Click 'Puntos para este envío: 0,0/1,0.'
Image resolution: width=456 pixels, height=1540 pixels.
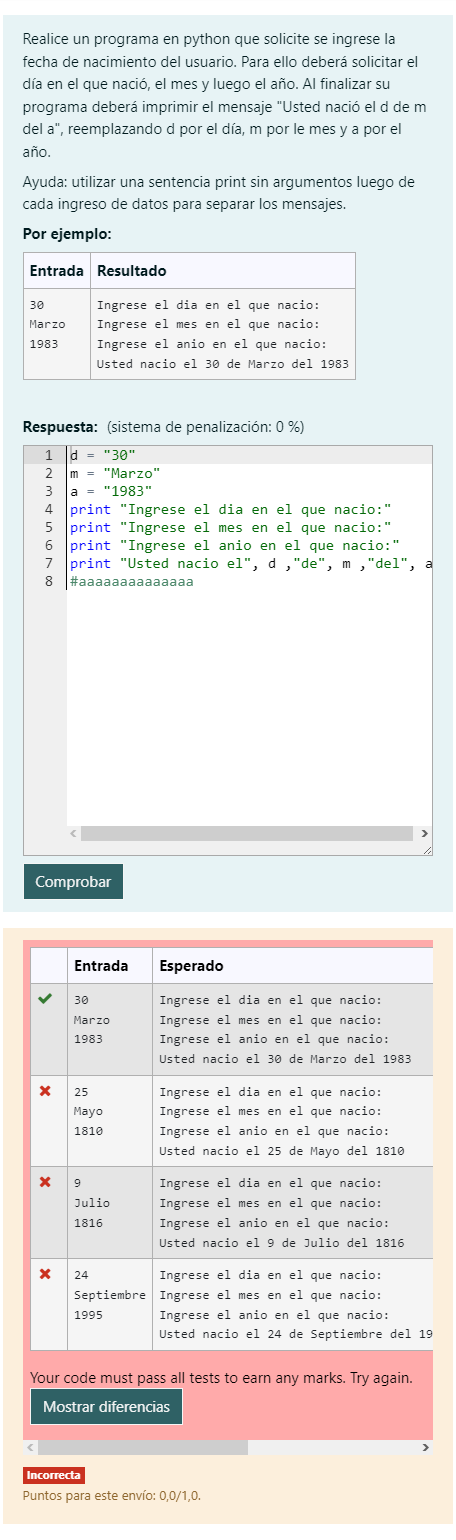(112, 1495)
